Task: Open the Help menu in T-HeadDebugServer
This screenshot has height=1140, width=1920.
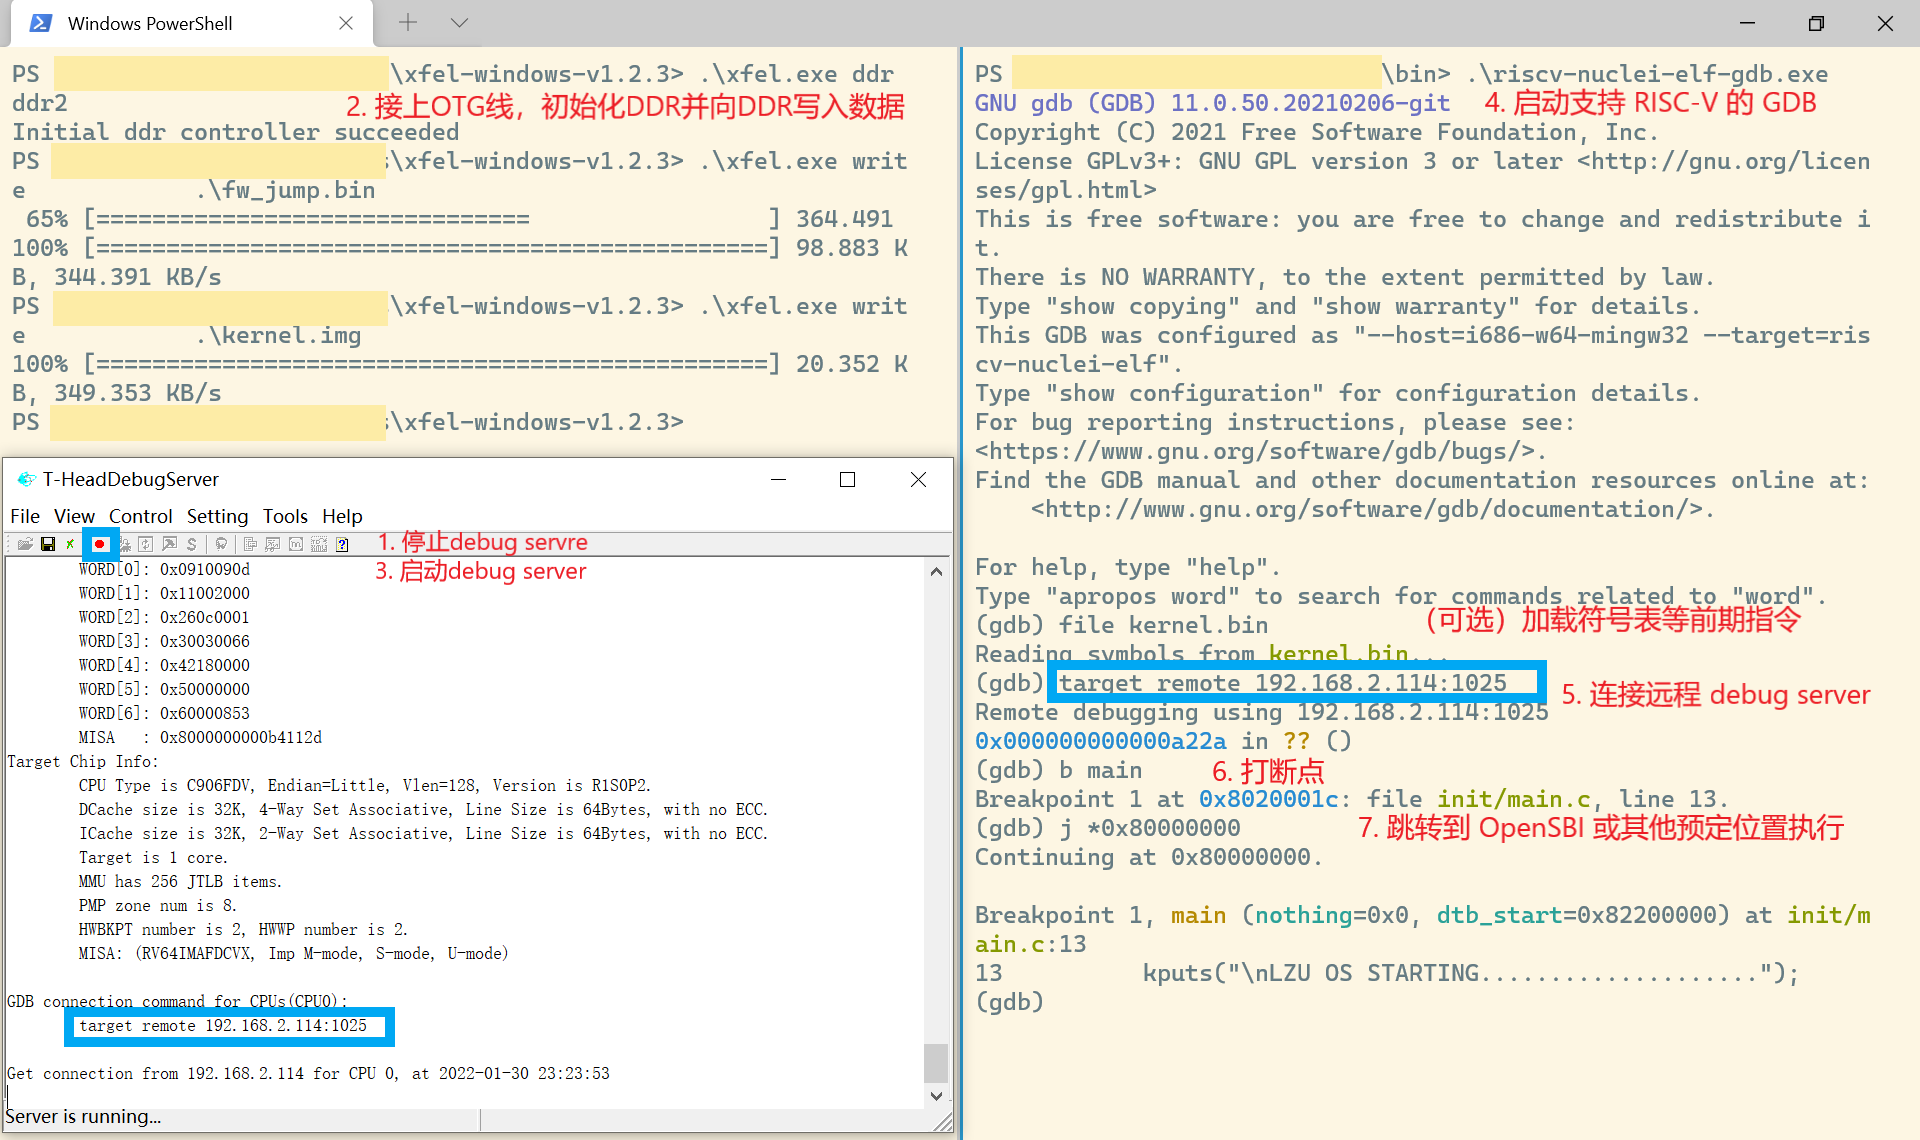Action: tap(342, 516)
